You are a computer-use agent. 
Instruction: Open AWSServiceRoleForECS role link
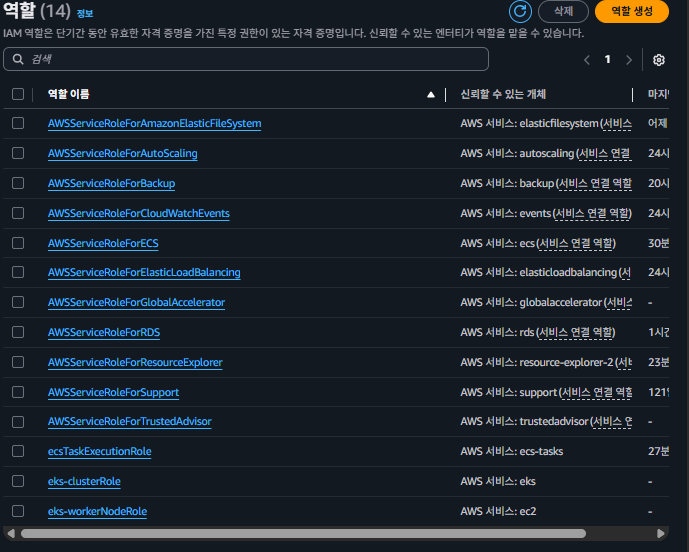point(103,243)
